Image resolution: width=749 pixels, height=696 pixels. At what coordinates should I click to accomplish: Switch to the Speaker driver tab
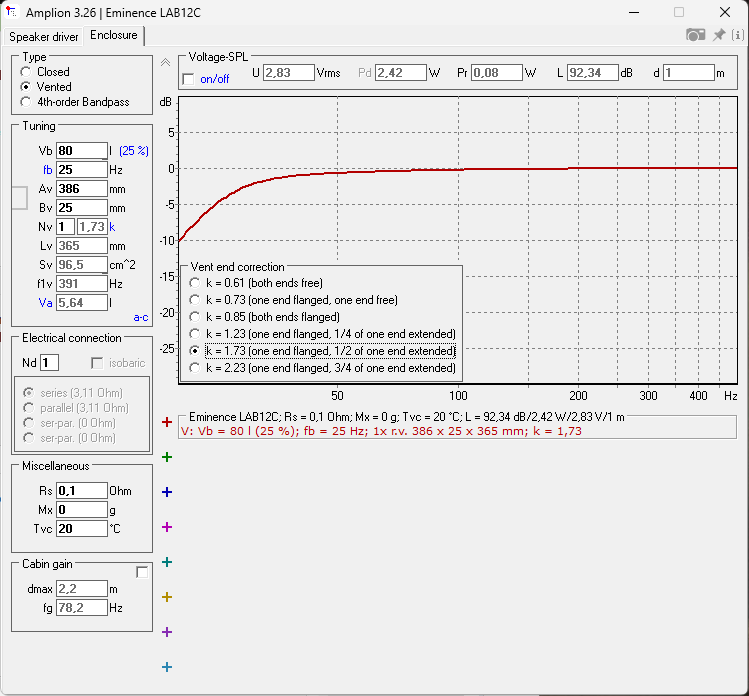[x=43, y=37]
